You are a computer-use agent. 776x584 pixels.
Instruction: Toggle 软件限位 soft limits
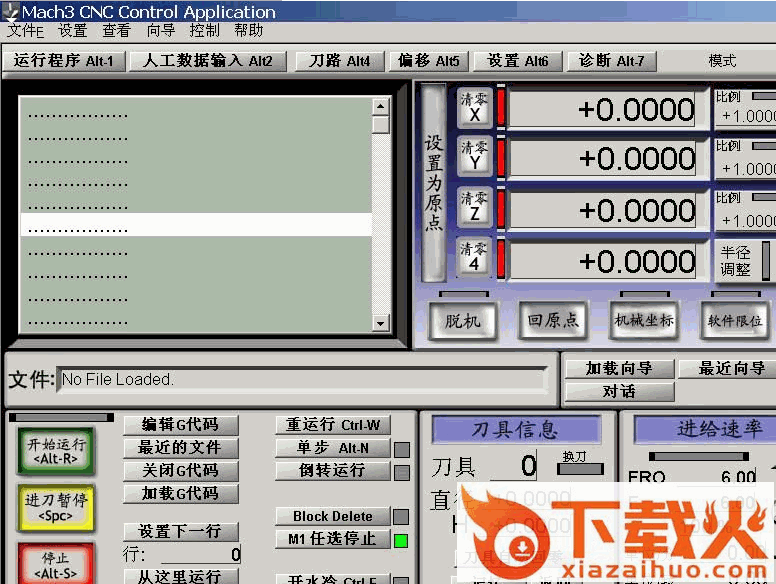[735, 320]
